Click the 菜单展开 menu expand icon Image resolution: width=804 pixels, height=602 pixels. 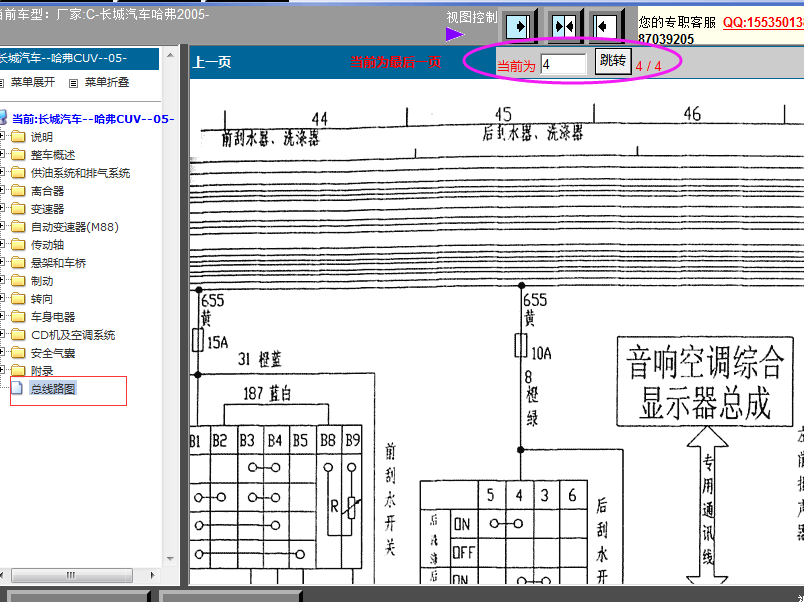[1, 83]
